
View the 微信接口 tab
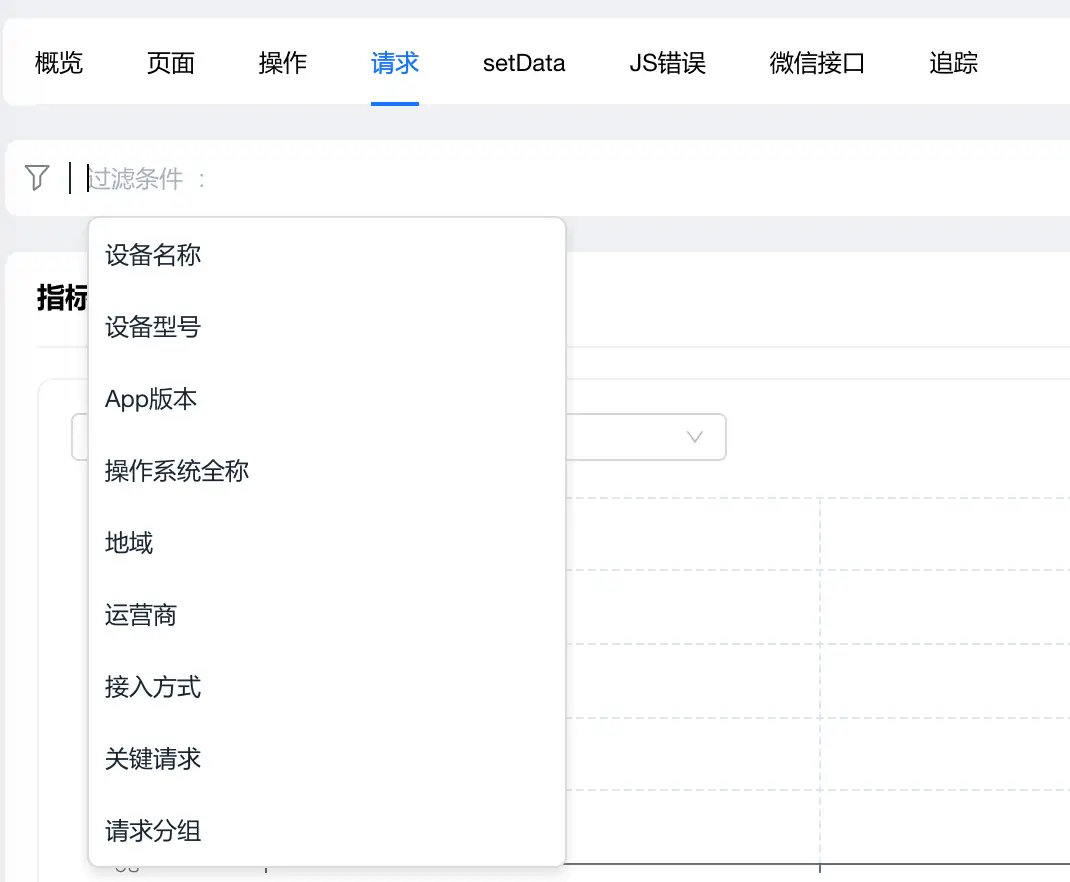click(817, 64)
